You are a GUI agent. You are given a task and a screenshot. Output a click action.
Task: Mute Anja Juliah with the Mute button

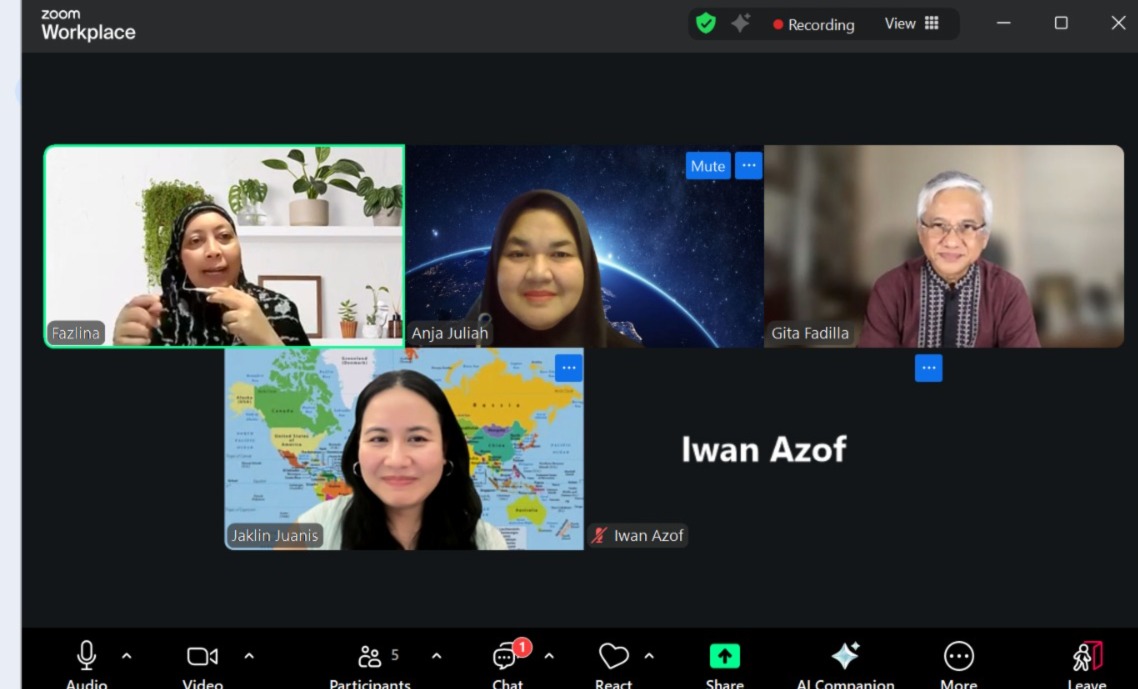click(x=707, y=166)
